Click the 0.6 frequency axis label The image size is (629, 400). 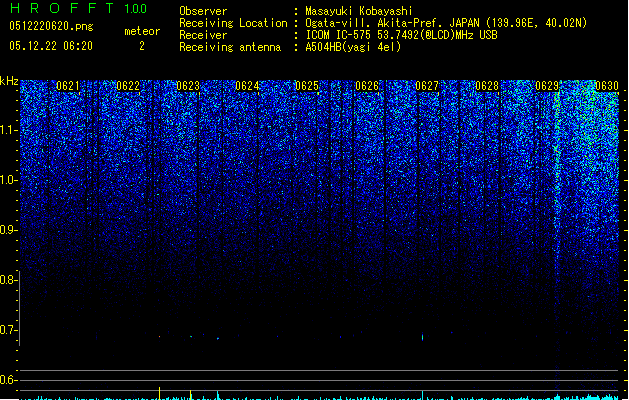9,380
